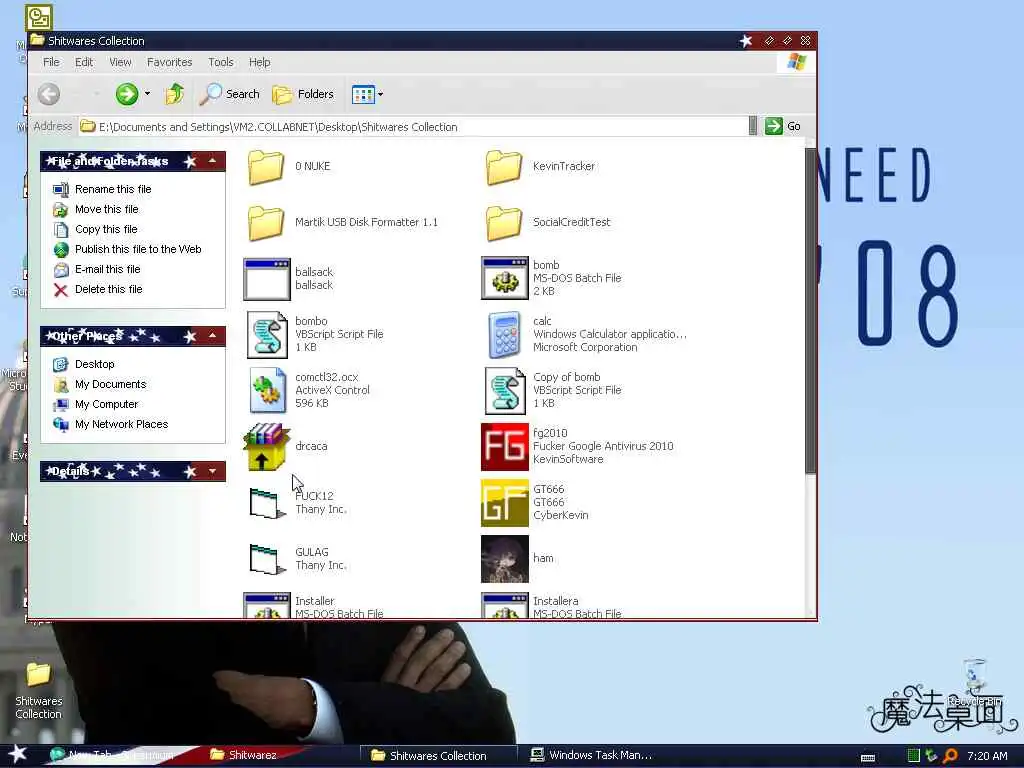Viewport: 1024px width, 768px height.
Task: Click Rename this file
Action: pyautogui.click(x=113, y=189)
